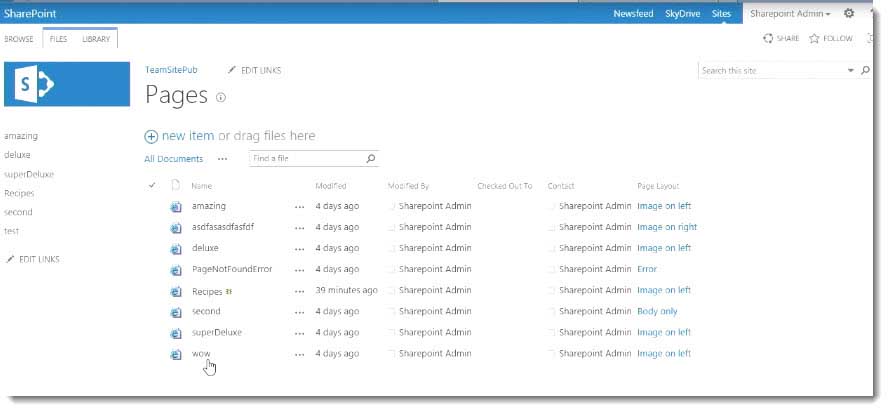Click presence box beside Recipes' Modified By
The width and height of the screenshot is (888, 411).
[x=392, y=290]
